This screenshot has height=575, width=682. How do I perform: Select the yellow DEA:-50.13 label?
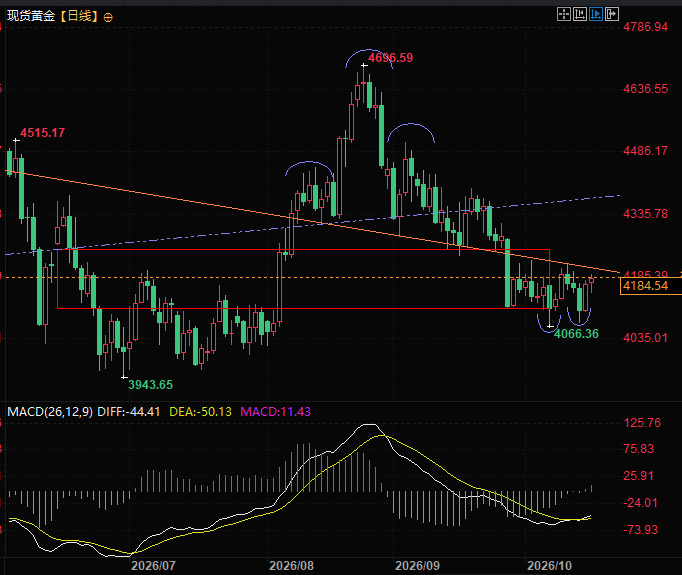[x=201, y=411]
